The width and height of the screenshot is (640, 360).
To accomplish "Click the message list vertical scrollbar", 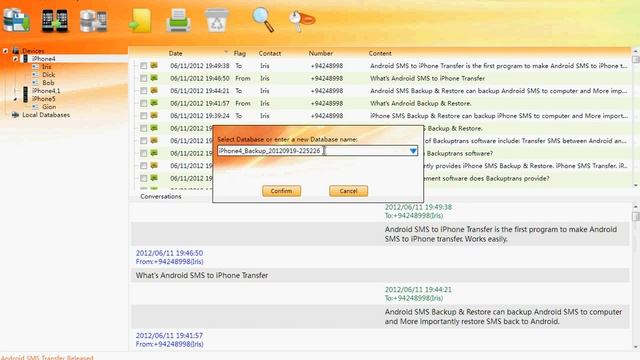I will click(x=636, y=118).
